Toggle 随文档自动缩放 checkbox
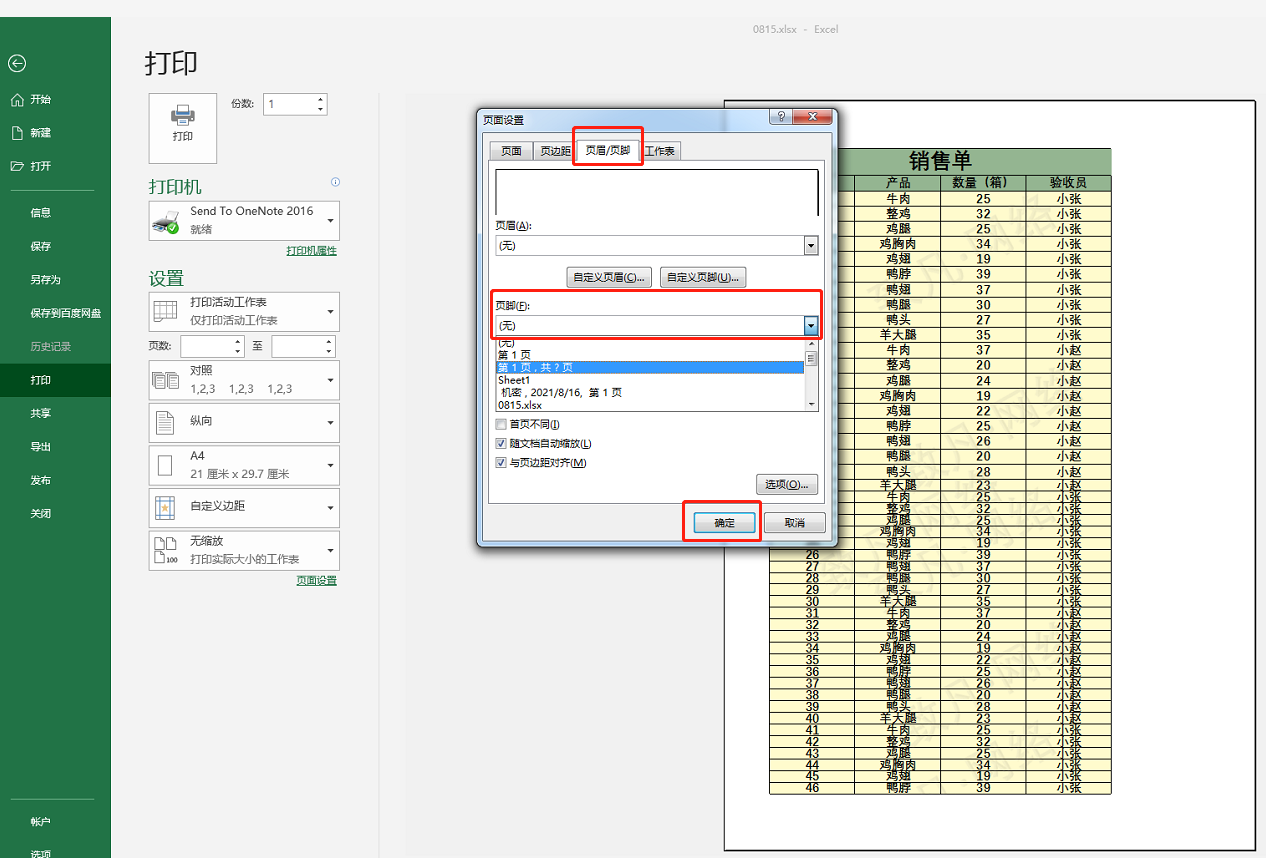The width and height of the screenshot is (1266, 858). pyautogui.click(x=502, y=443)
